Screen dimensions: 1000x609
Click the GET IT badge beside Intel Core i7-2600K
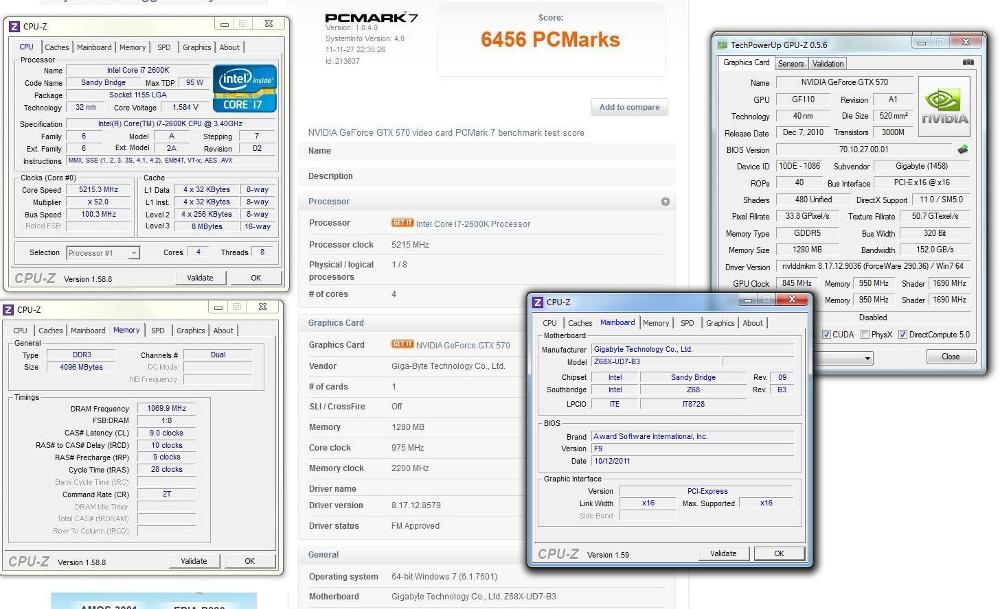point(402,223)
